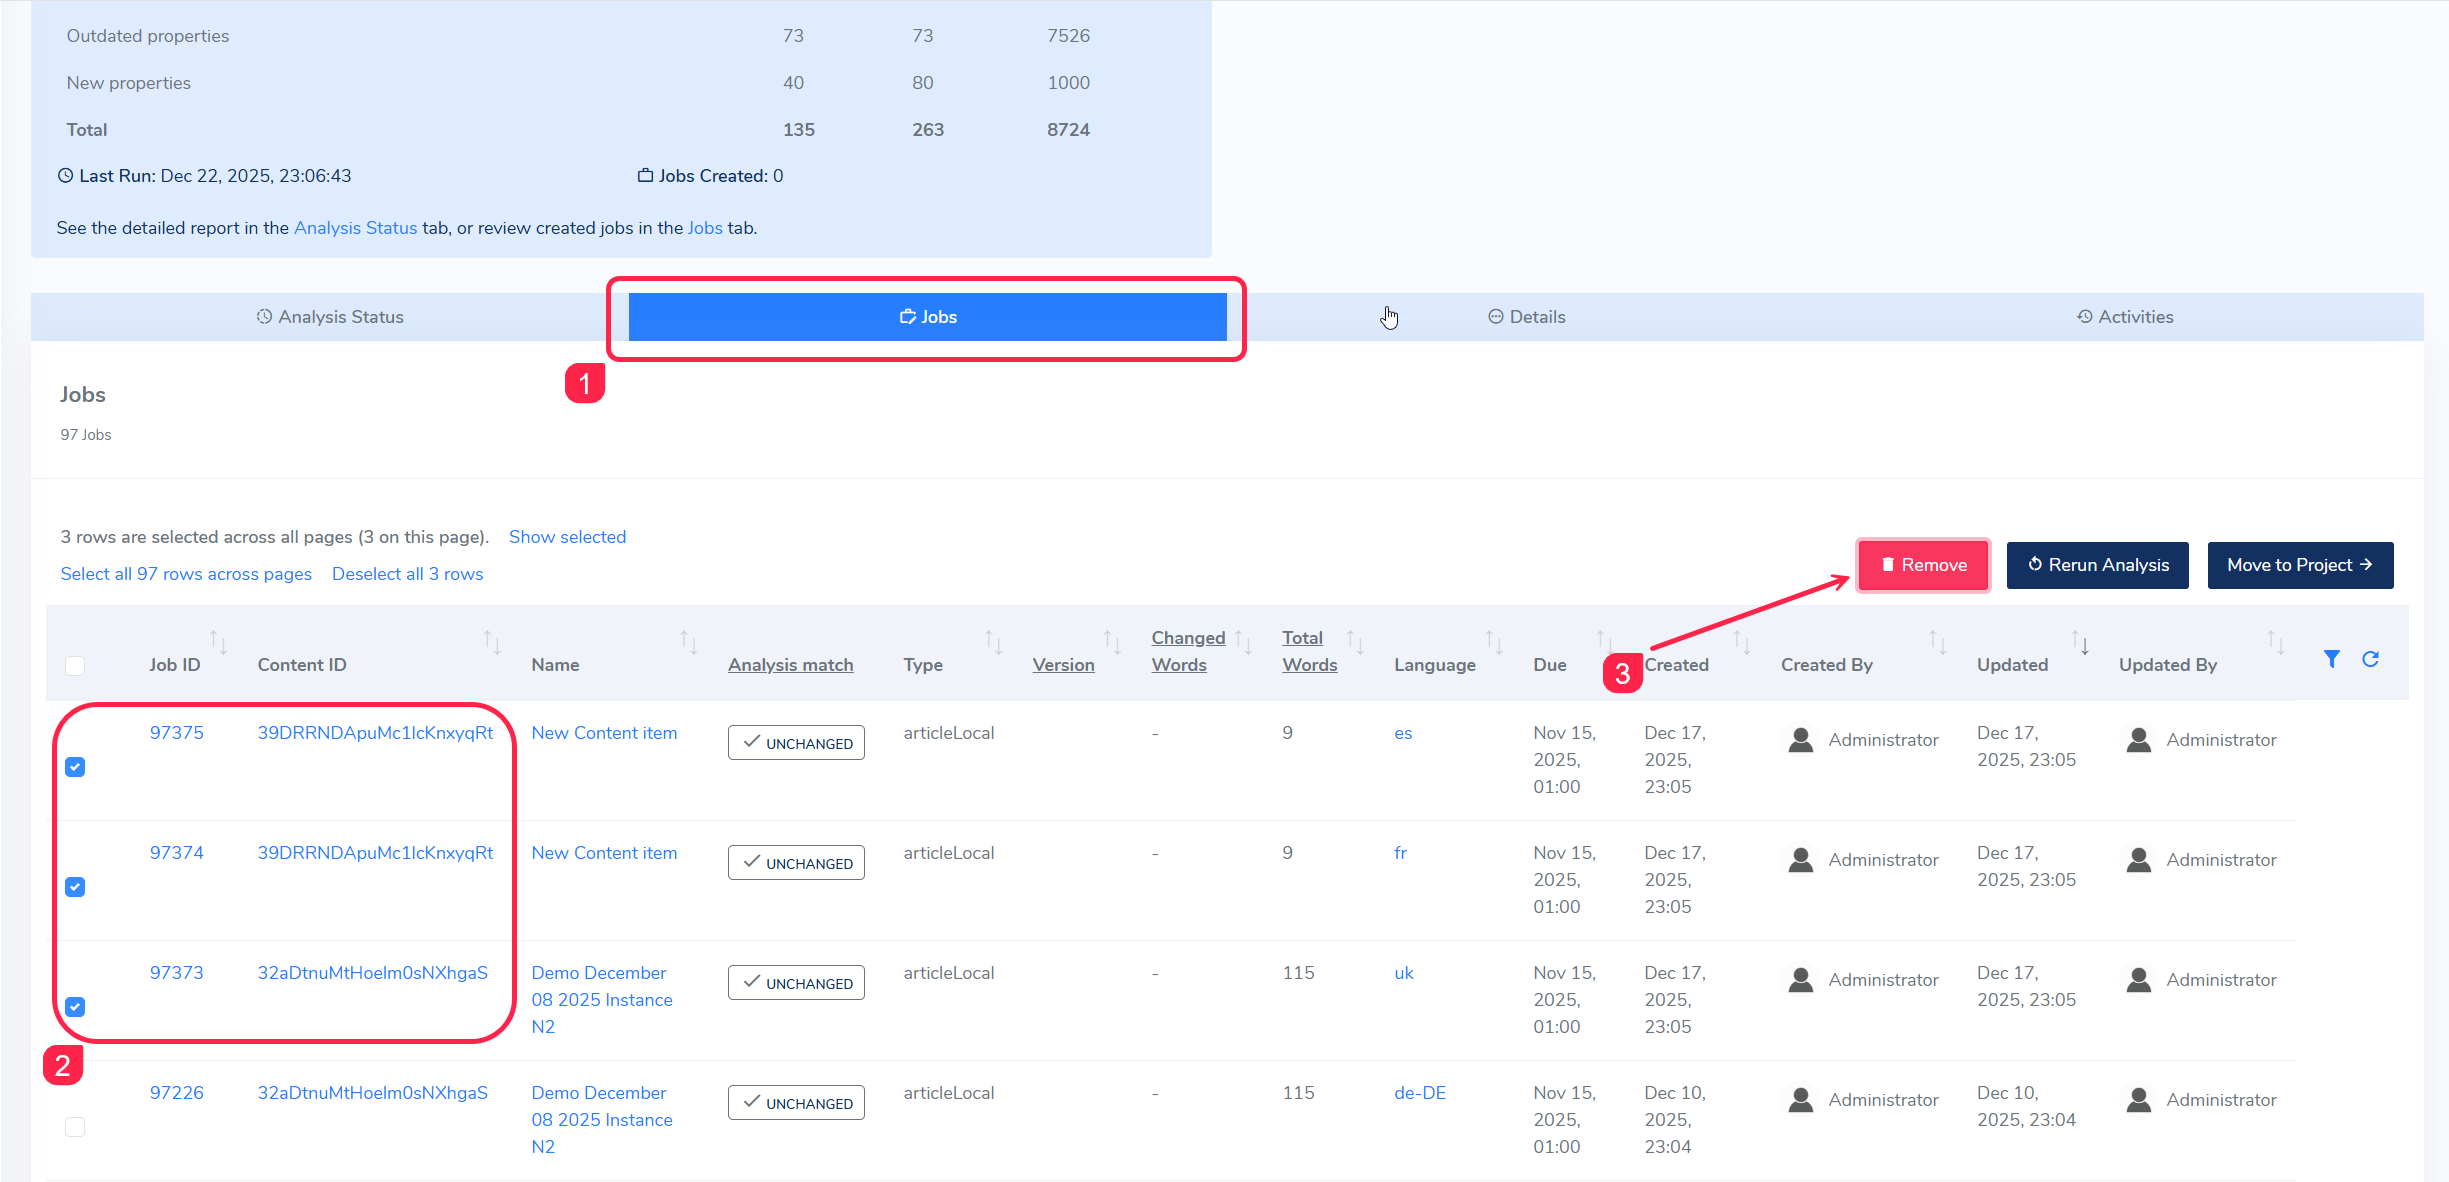Open job ID 97226 link
The width and height of the screenshot is (2449, 1182).
coord(177,1093)
